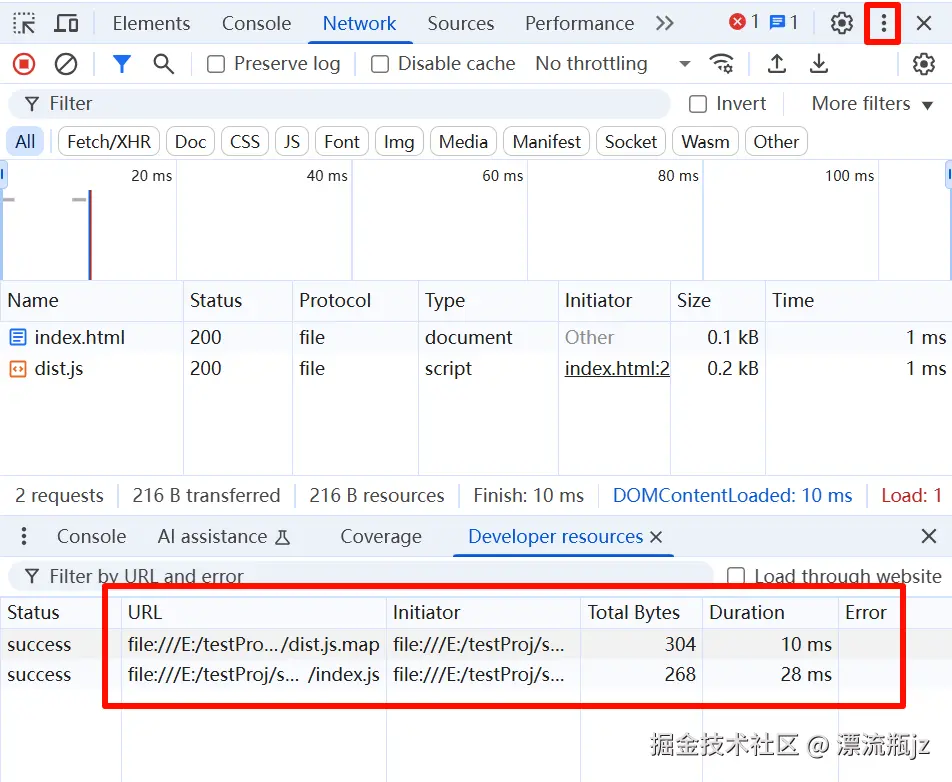Filter by Wasm requests
Viewport: 952px width, 782px height.
705,141
